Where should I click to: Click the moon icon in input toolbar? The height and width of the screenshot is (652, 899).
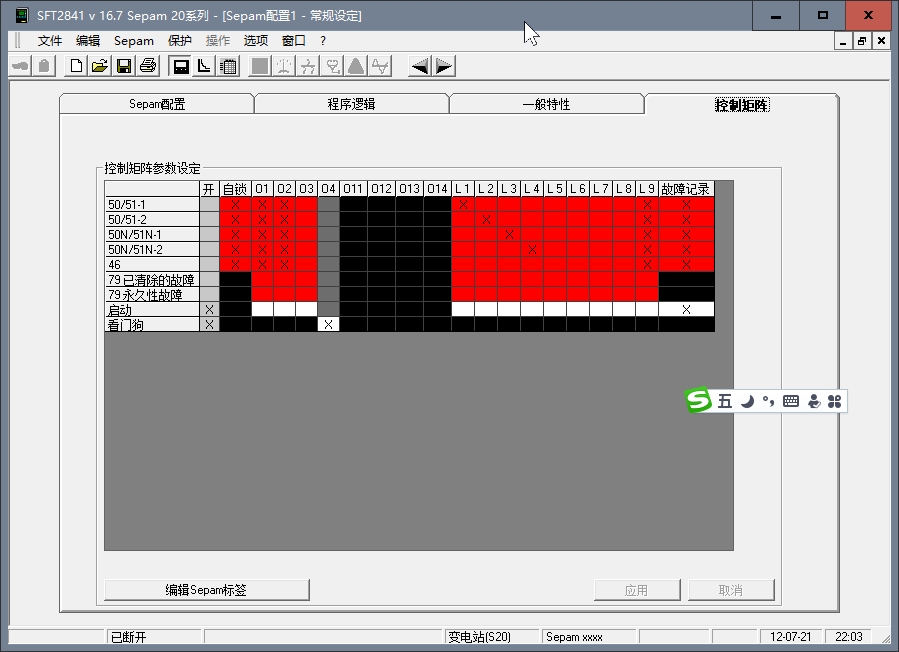click(x=747, y=401)
